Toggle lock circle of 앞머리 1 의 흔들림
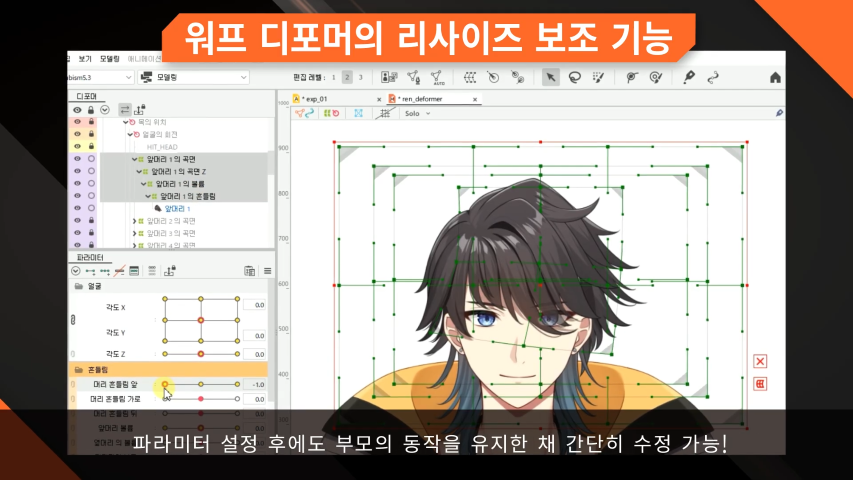 click(91, 196)
